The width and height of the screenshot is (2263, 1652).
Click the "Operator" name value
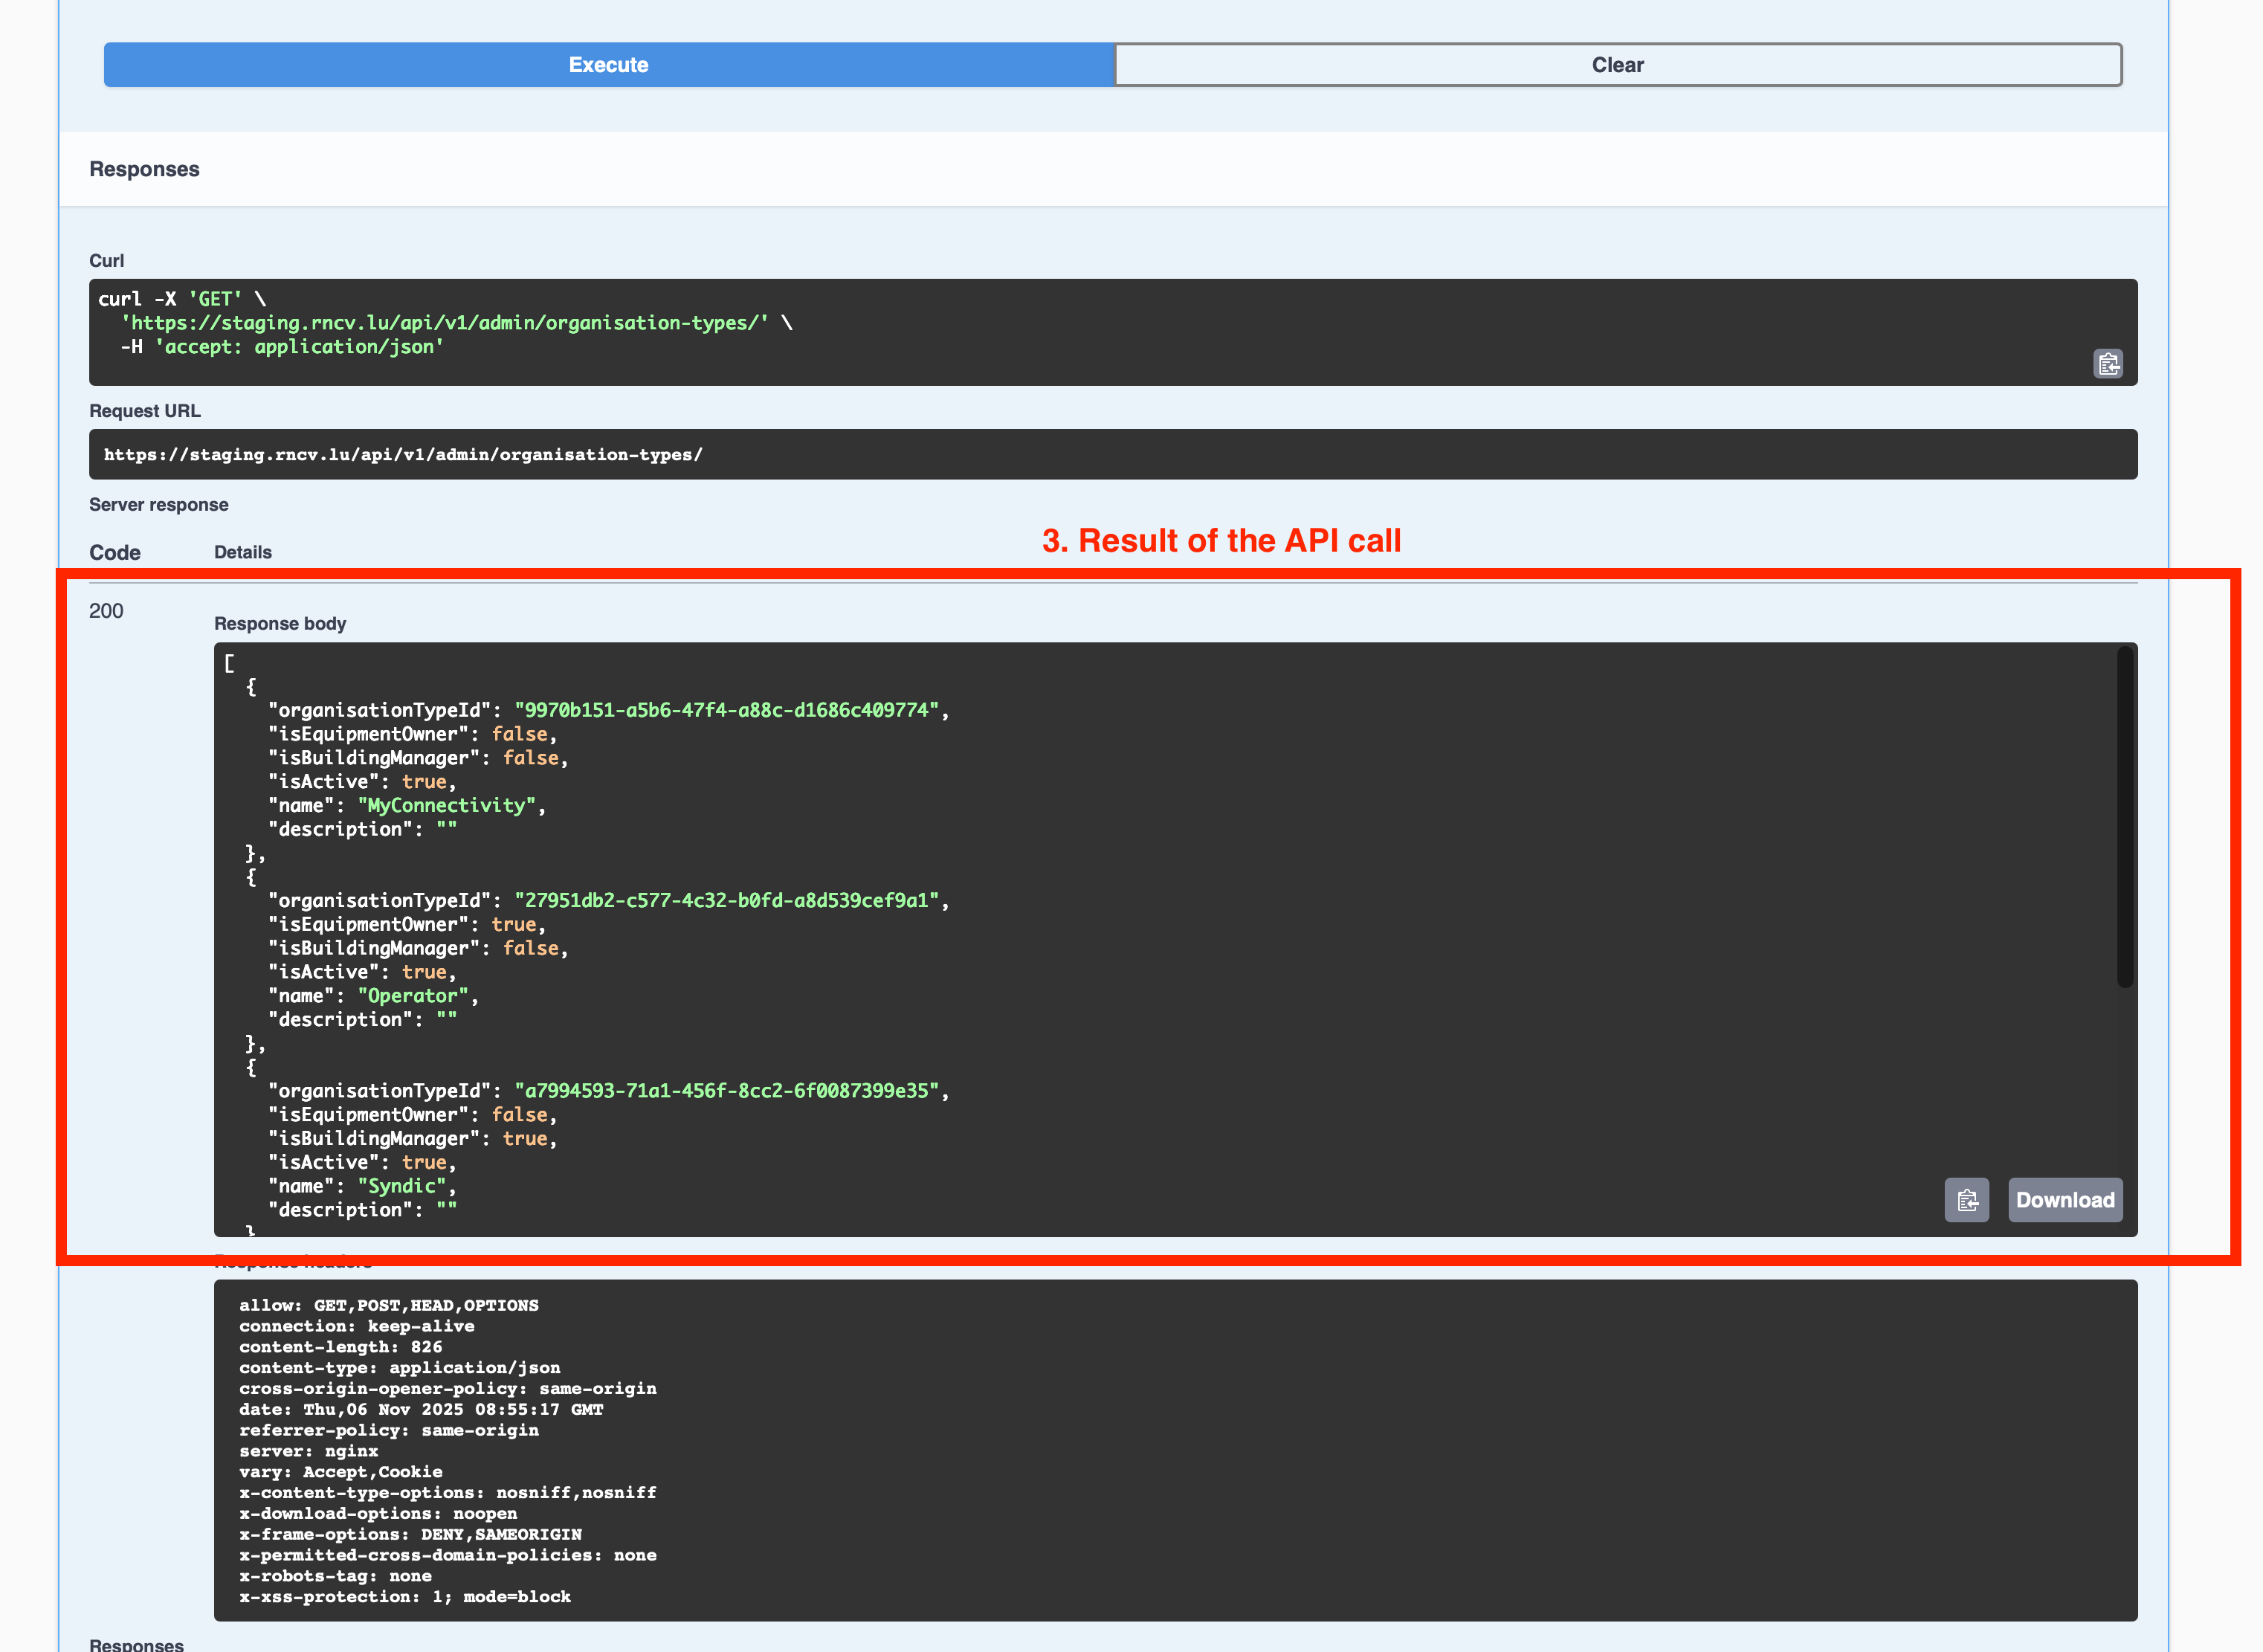[413, 996]
